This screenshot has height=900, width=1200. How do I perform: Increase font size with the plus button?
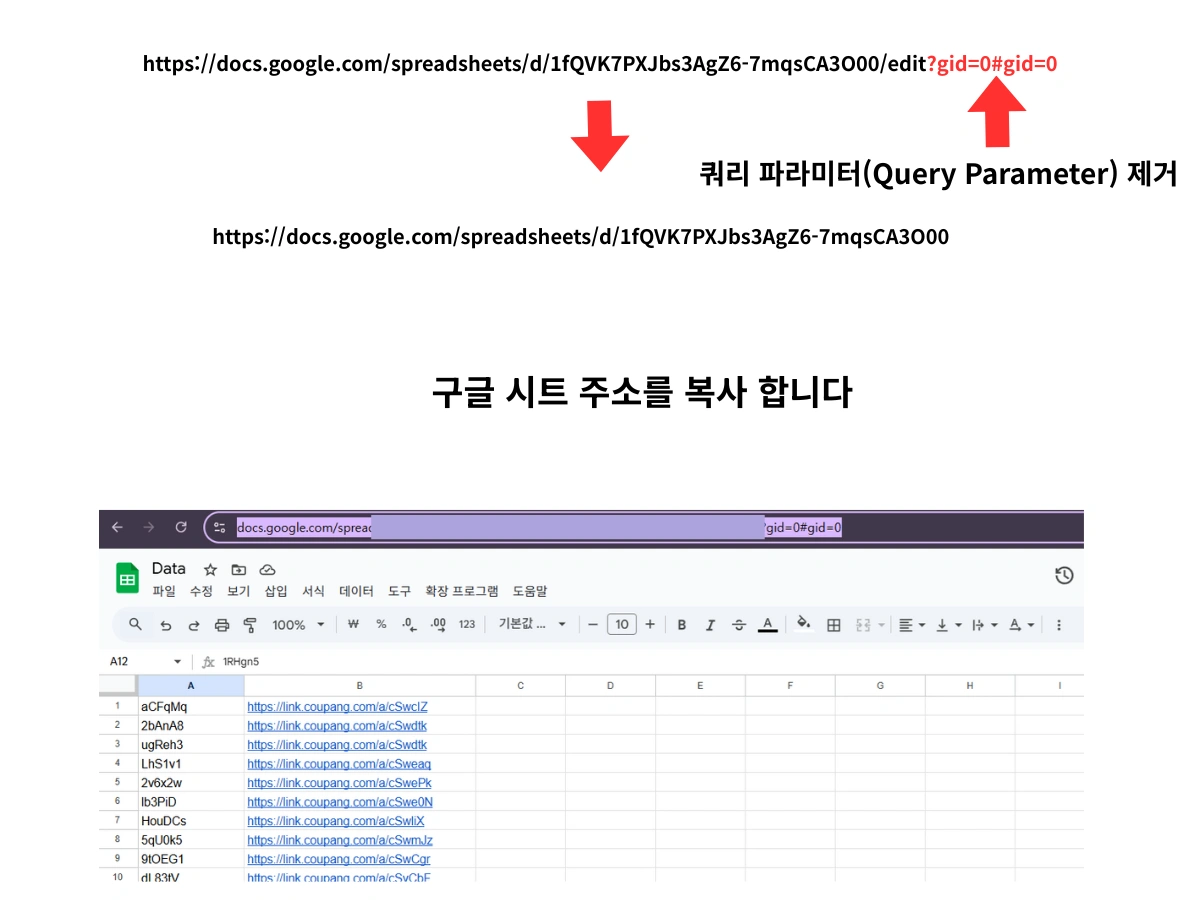point(650,624)
